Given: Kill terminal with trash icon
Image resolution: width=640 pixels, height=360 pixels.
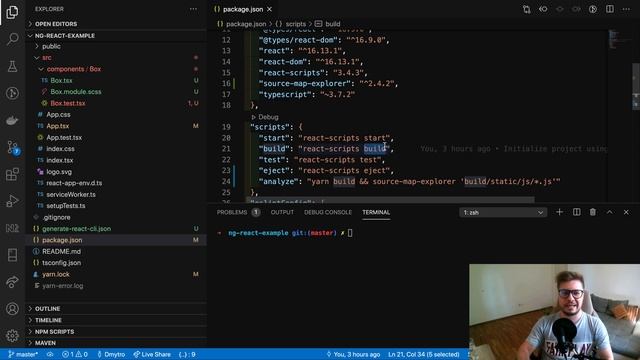Looking at the screenshot, I should (x=593, y=212).
